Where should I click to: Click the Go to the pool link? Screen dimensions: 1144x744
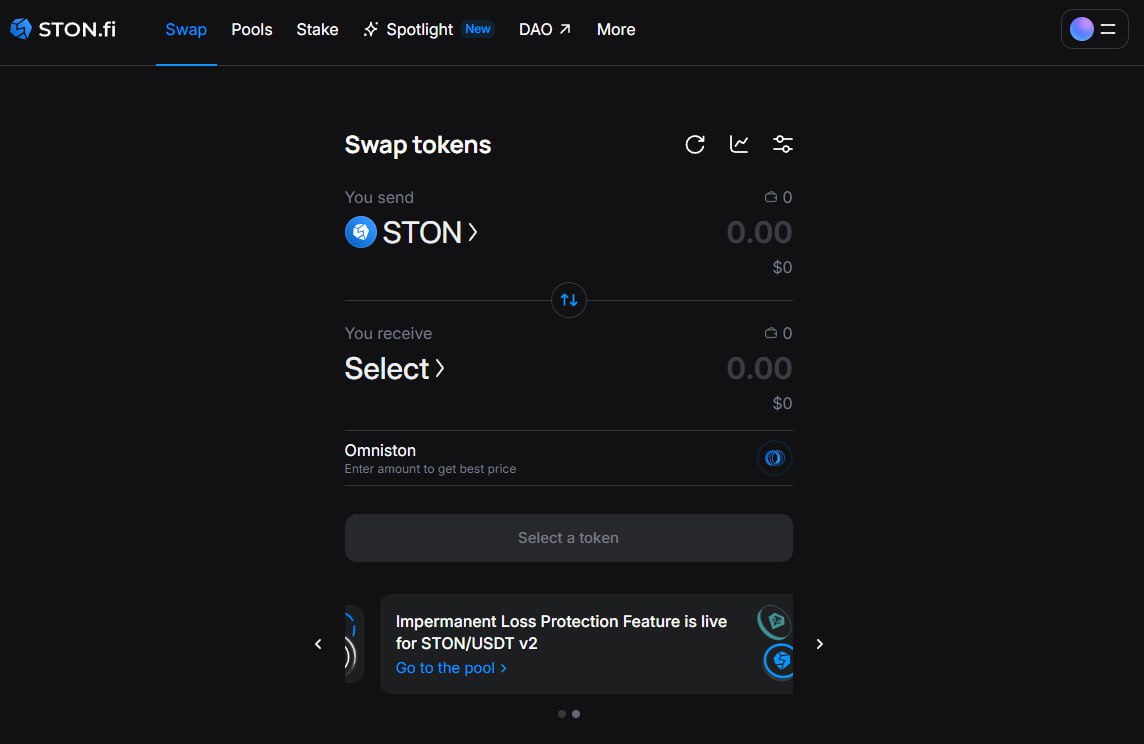pyautogui.click(x=451, y=668)
